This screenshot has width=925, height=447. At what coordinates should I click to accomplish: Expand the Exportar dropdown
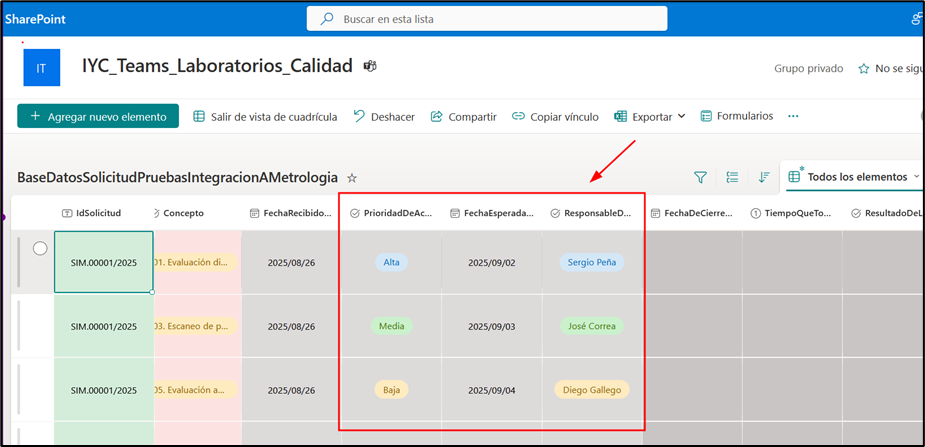pyautogui.click(x=650, y=116)
